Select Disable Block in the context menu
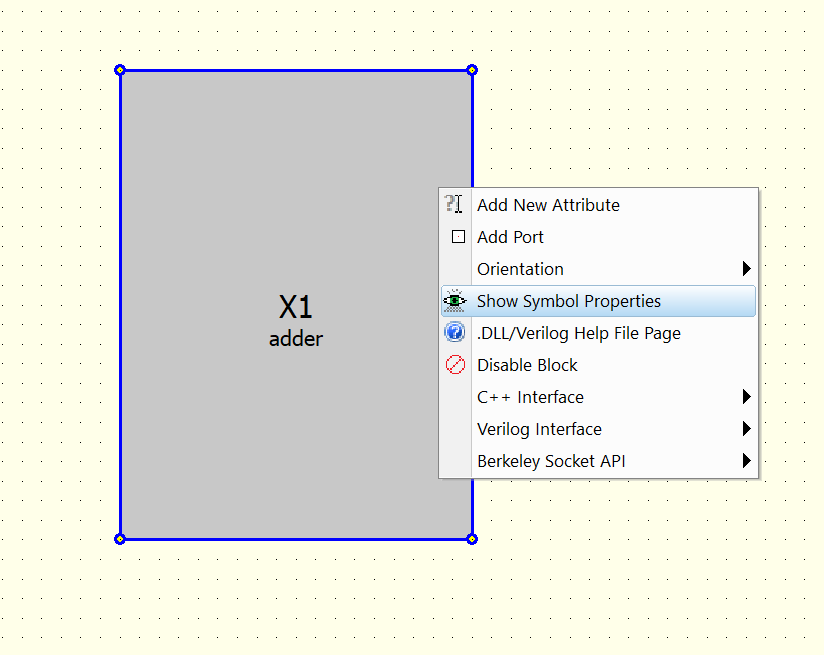 527,365
